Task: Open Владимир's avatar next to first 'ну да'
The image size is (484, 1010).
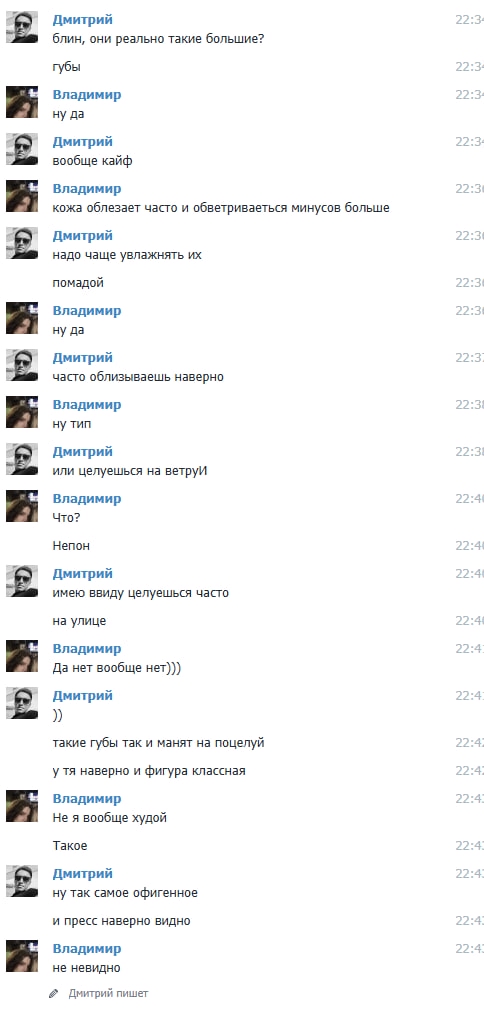Action: (22, 102)
